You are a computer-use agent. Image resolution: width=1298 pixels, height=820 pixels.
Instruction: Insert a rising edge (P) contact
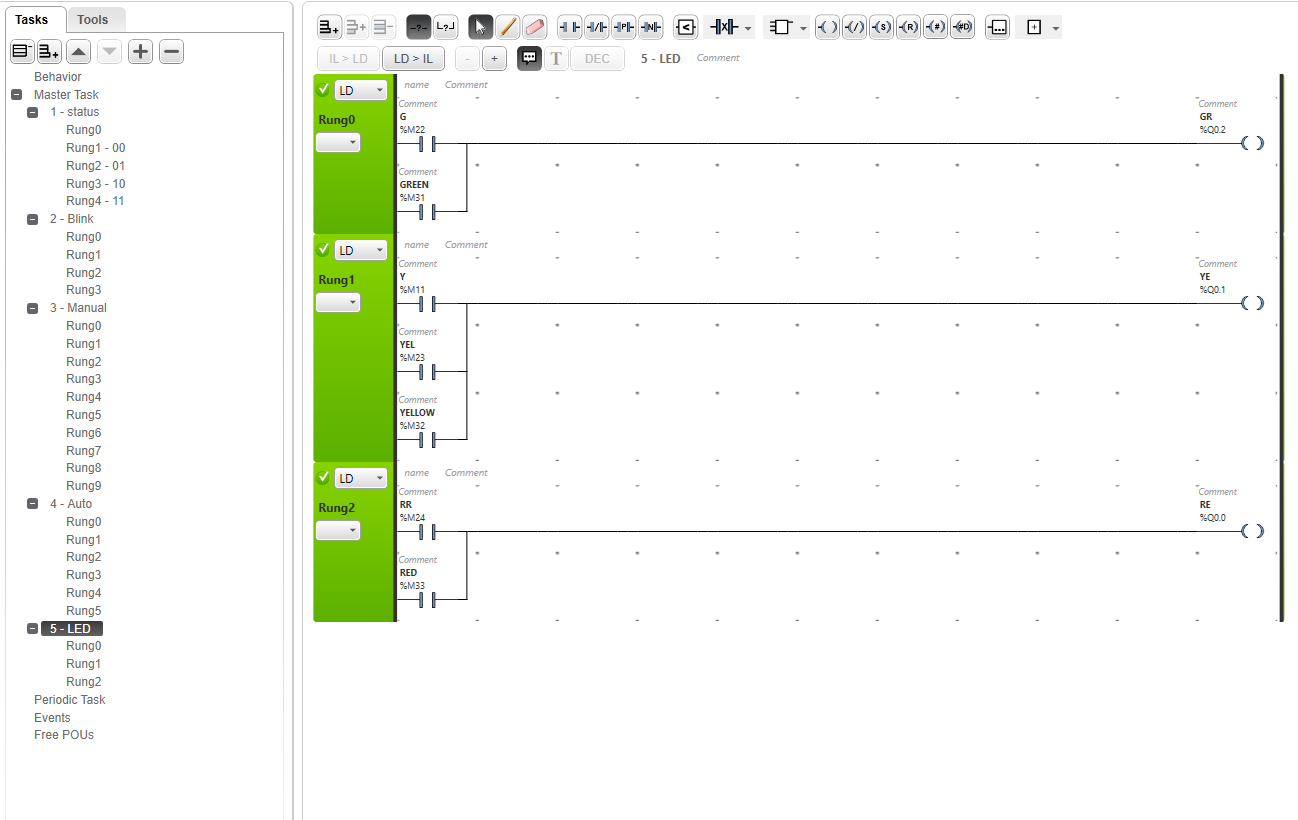coord(623,27)
